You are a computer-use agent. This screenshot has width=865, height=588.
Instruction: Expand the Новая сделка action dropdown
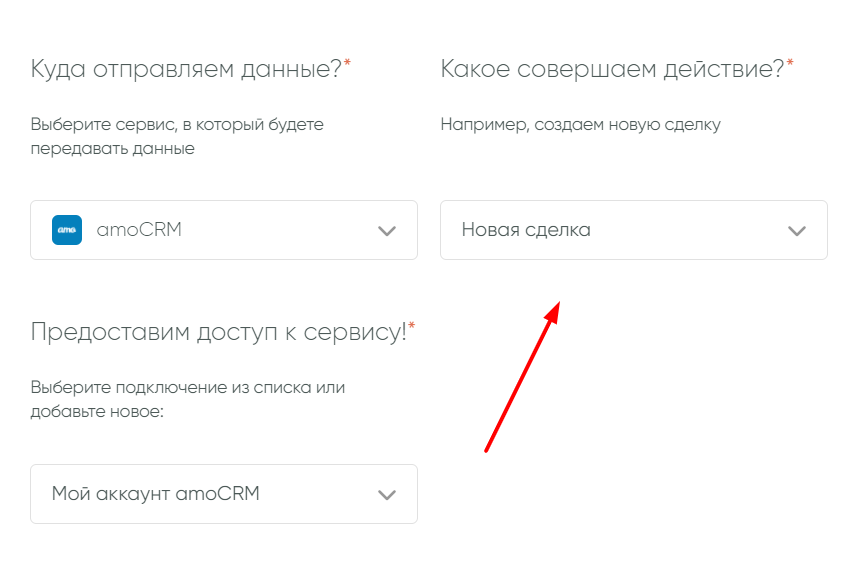[x=633, y=230]
